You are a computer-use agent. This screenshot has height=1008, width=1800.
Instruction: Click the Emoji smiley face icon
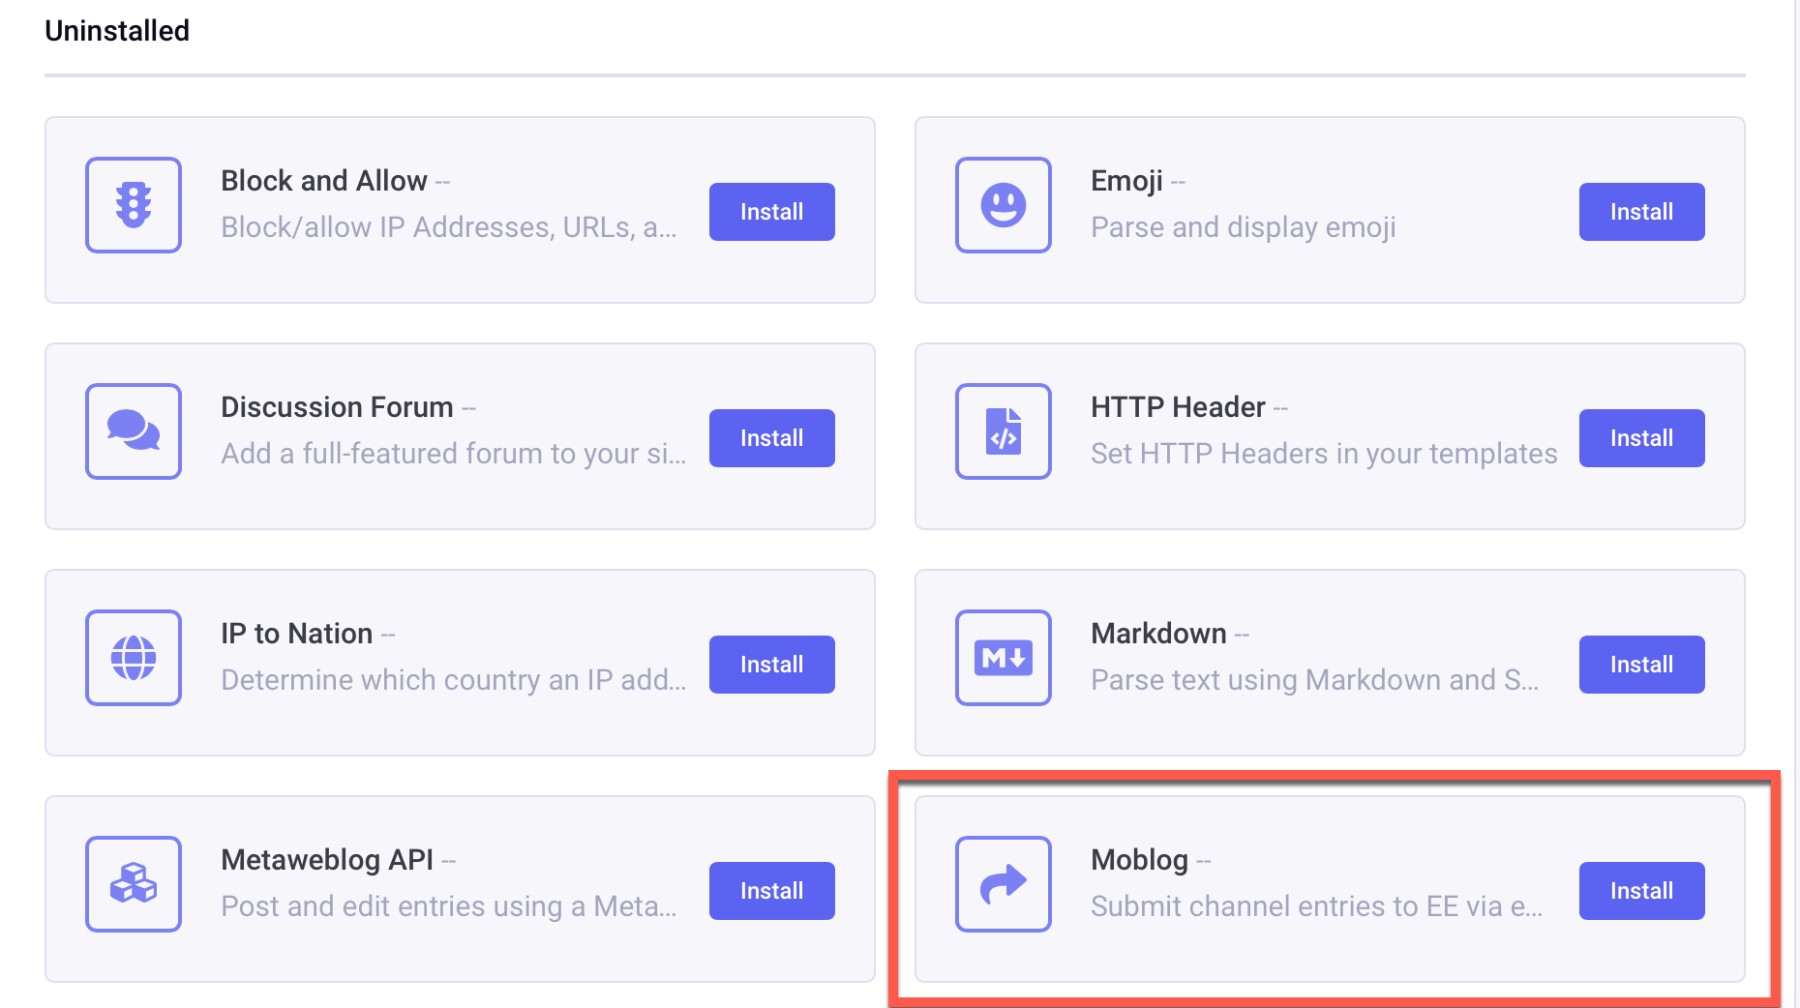pos(1003,205)
